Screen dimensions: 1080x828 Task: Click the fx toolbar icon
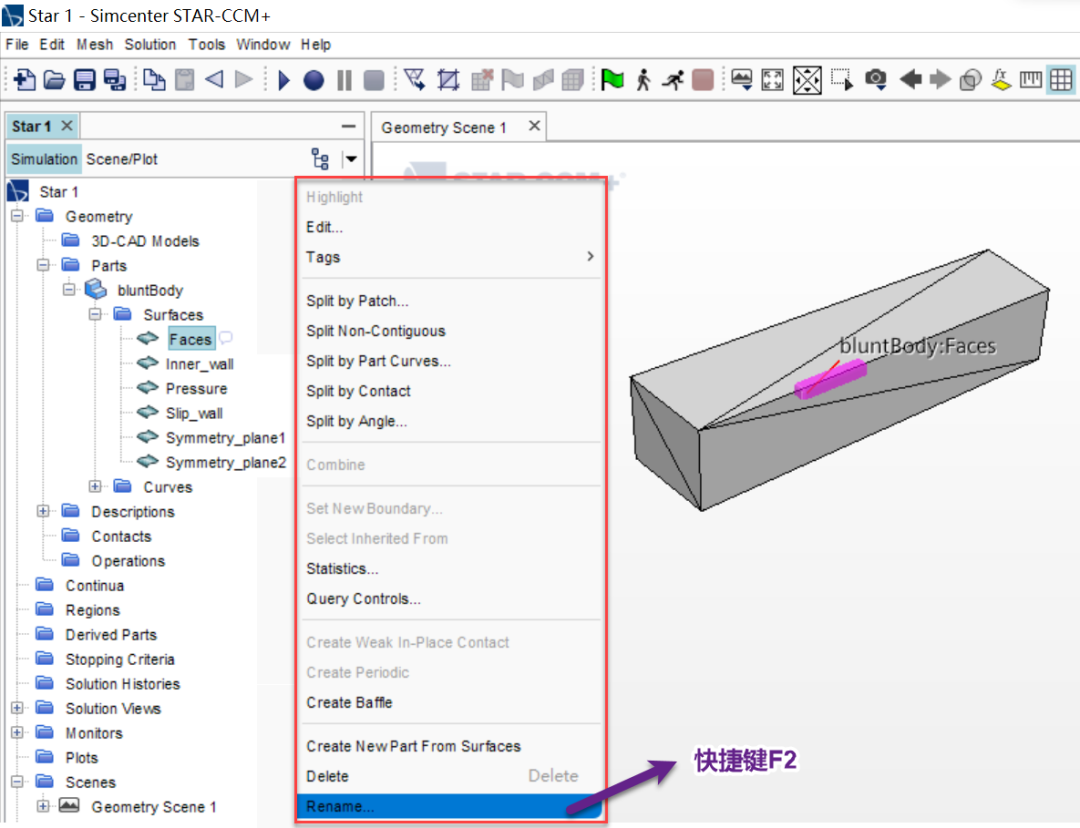click(1001, 80)
